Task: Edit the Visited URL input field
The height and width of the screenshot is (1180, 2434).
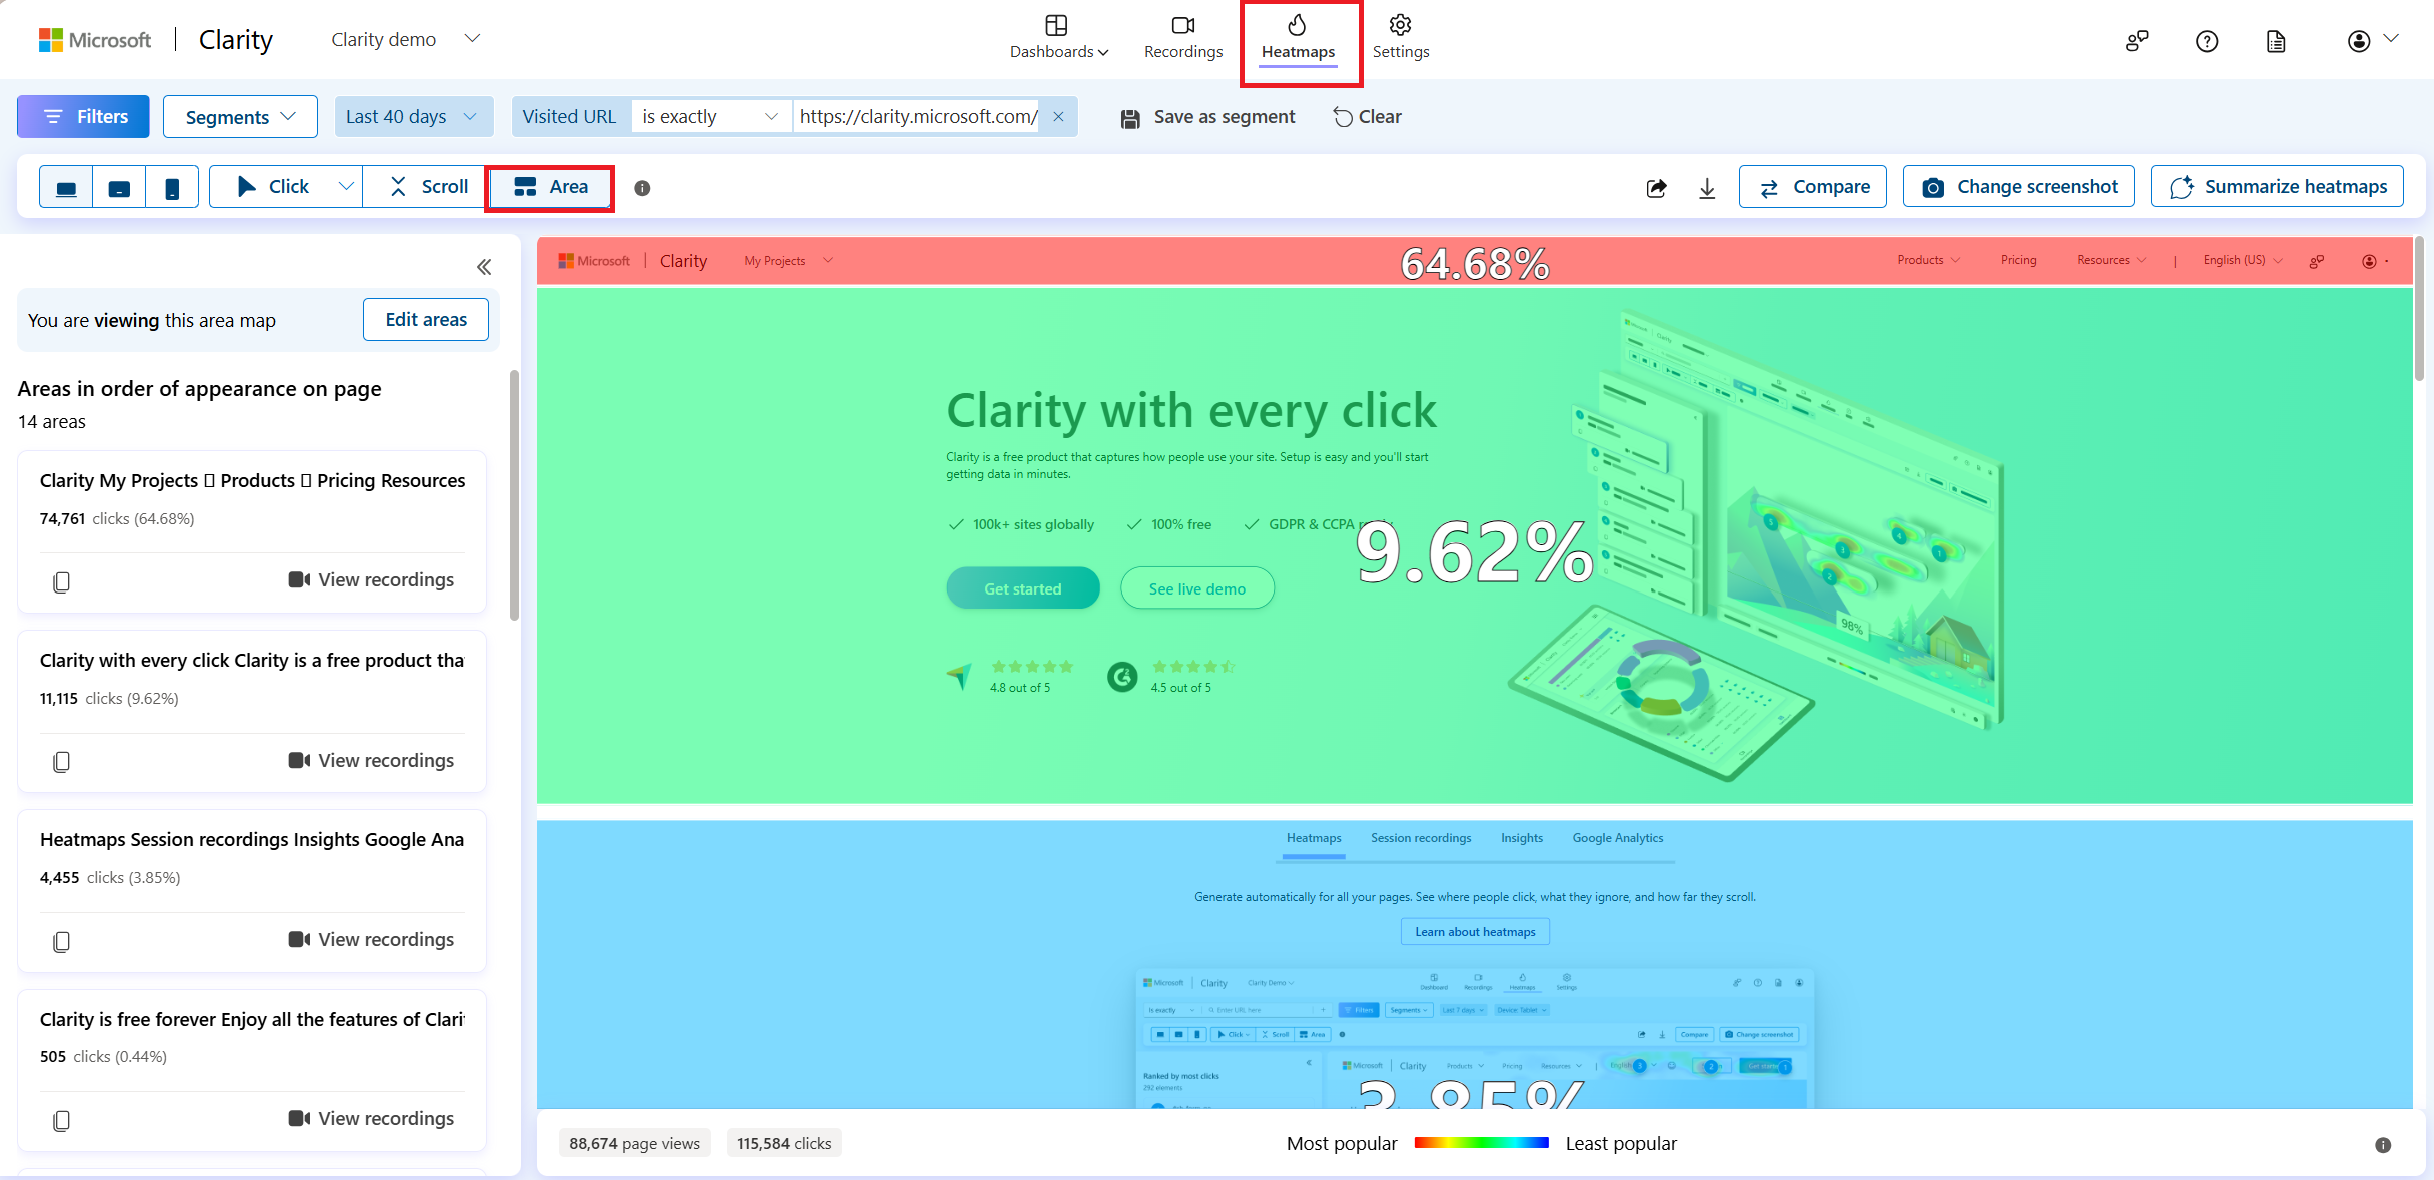Action: 917,117
